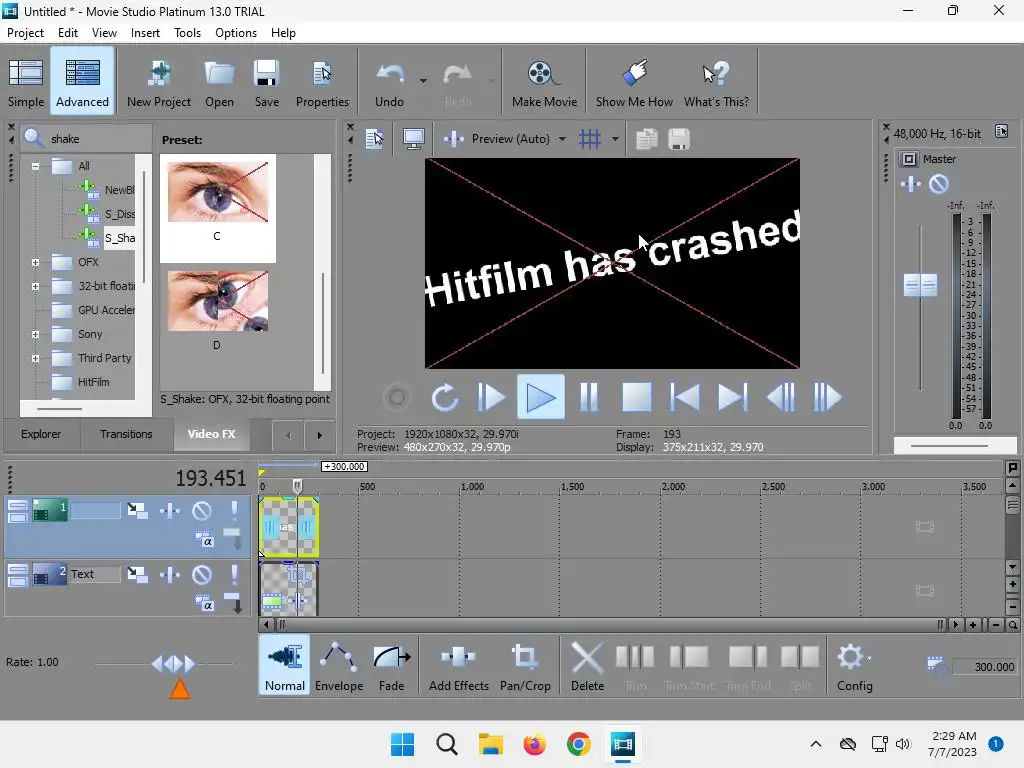The height and width of the screenshot is (768, 1024).
Task: Save the project
Action: (x=266, y=82)
